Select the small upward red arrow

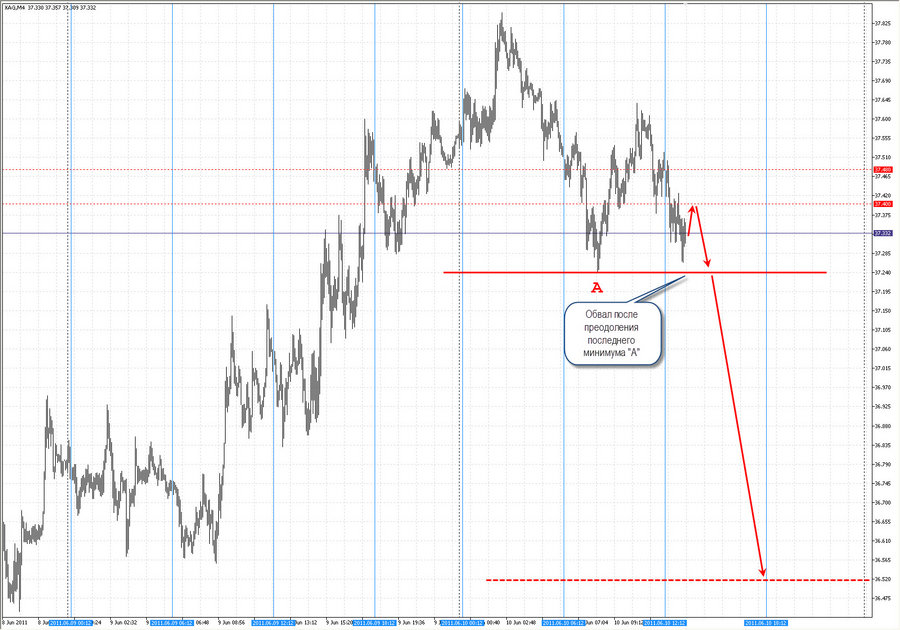[x=691, y=220]
